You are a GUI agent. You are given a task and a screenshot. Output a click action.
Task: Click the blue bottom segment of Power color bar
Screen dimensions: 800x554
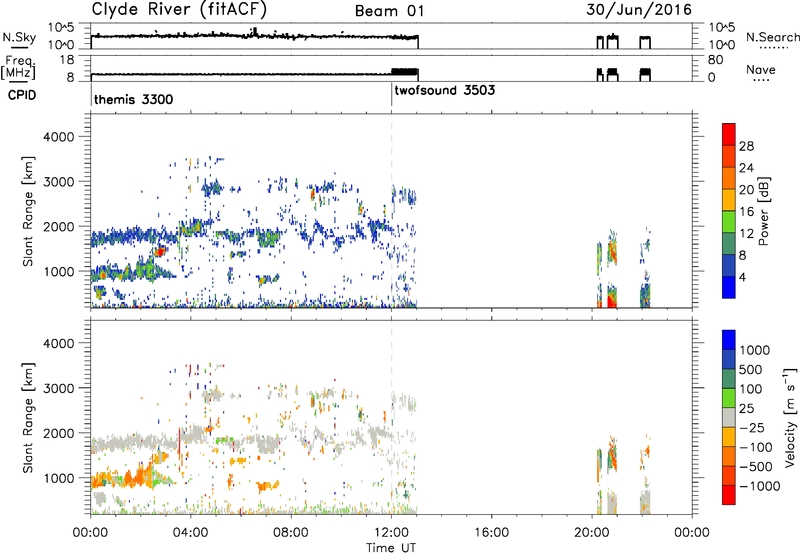click(729, 287)
